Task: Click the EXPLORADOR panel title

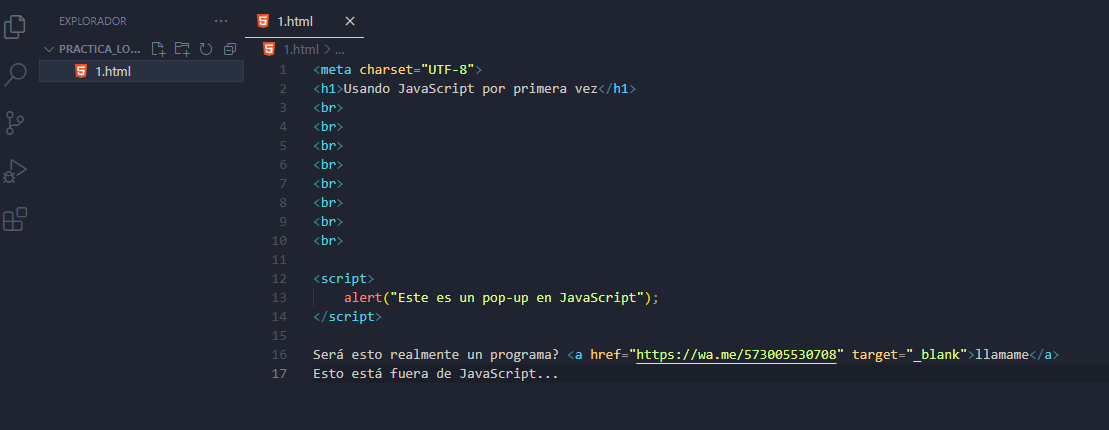Action: point(93,21)
